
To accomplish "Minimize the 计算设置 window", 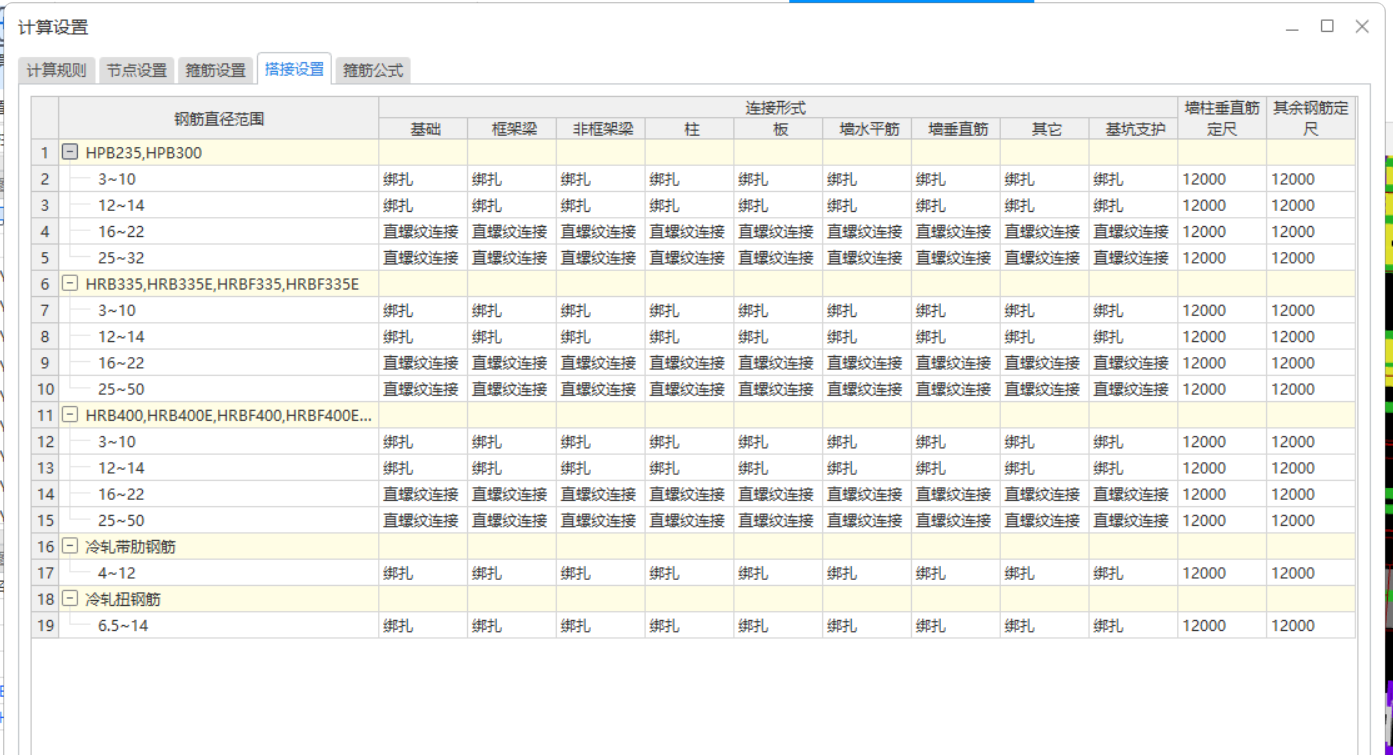I will [1293, 27].
